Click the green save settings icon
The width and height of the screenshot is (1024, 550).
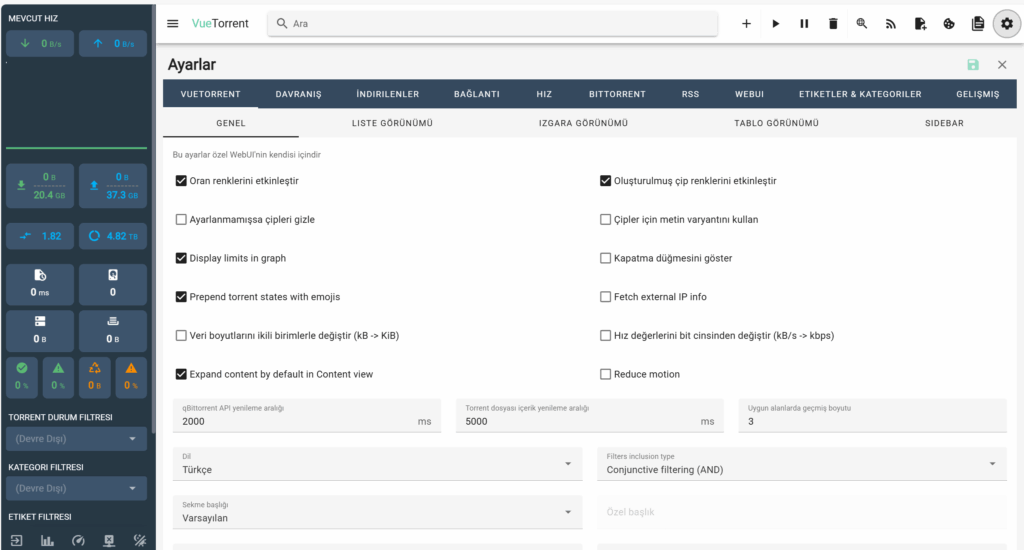pos(973,65)
